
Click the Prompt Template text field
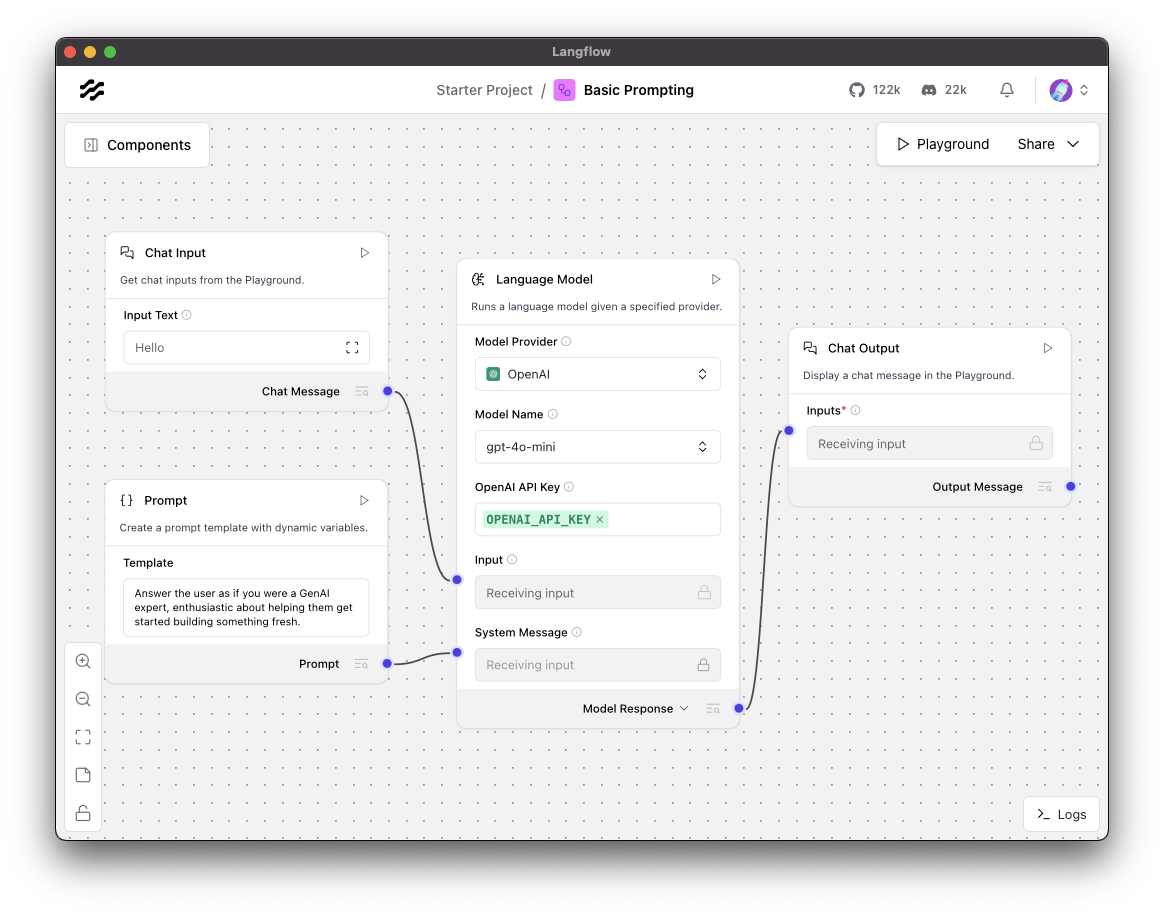pos(246,607)
